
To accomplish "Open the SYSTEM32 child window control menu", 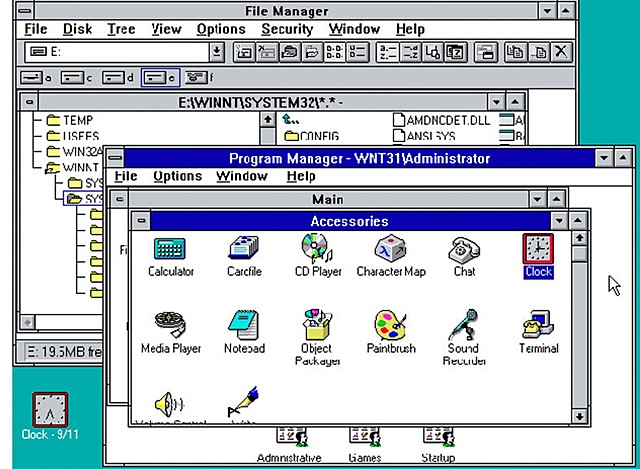I will coord(29,102).
